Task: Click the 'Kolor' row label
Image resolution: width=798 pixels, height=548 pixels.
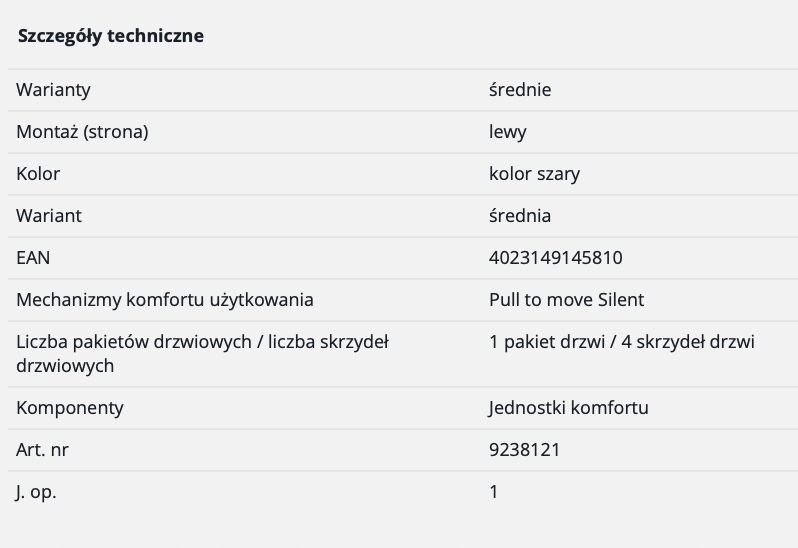Action: (x=38, y=174)
